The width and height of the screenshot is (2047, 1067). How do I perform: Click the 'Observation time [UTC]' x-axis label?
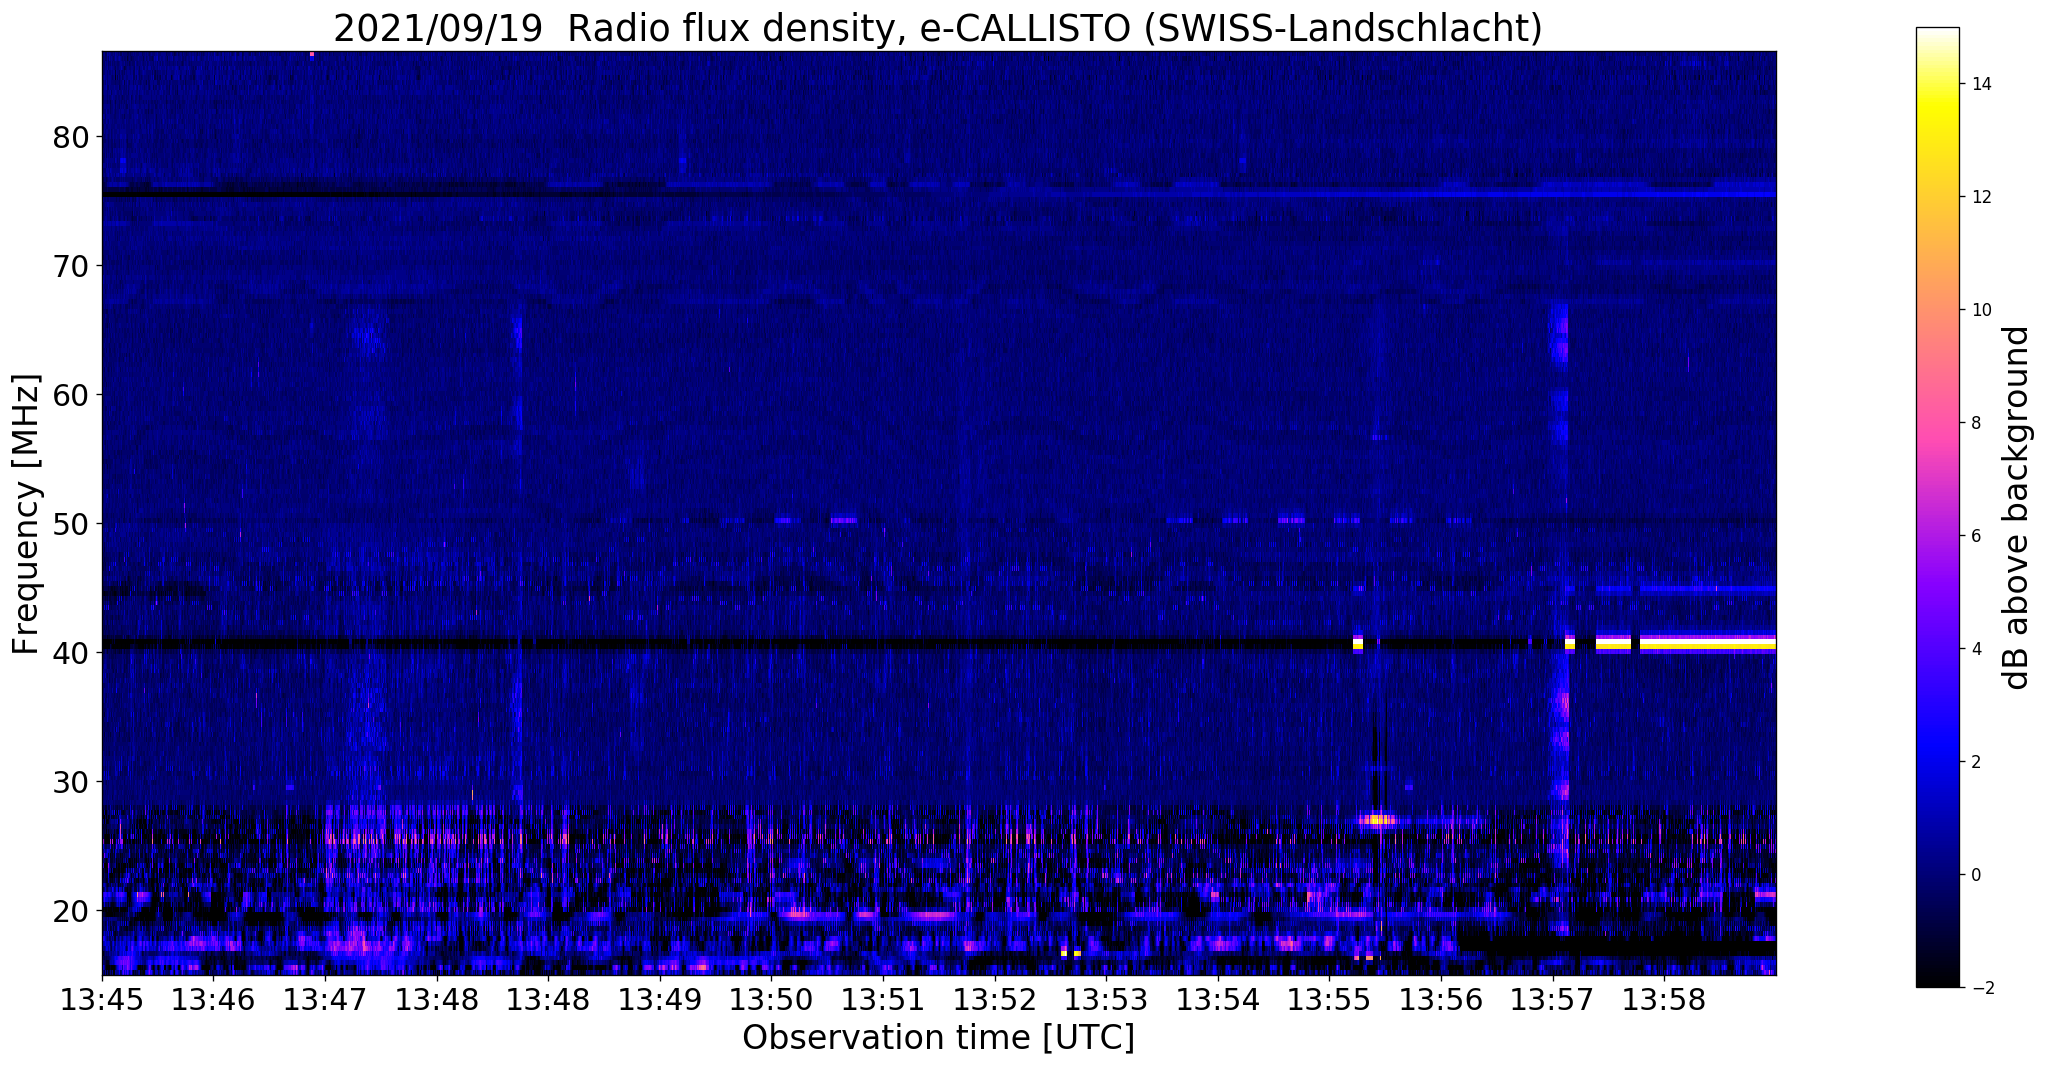938,1038
